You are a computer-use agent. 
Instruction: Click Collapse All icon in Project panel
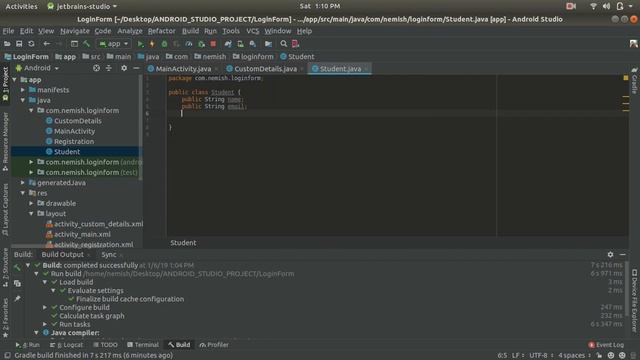[x=109, y=68]
